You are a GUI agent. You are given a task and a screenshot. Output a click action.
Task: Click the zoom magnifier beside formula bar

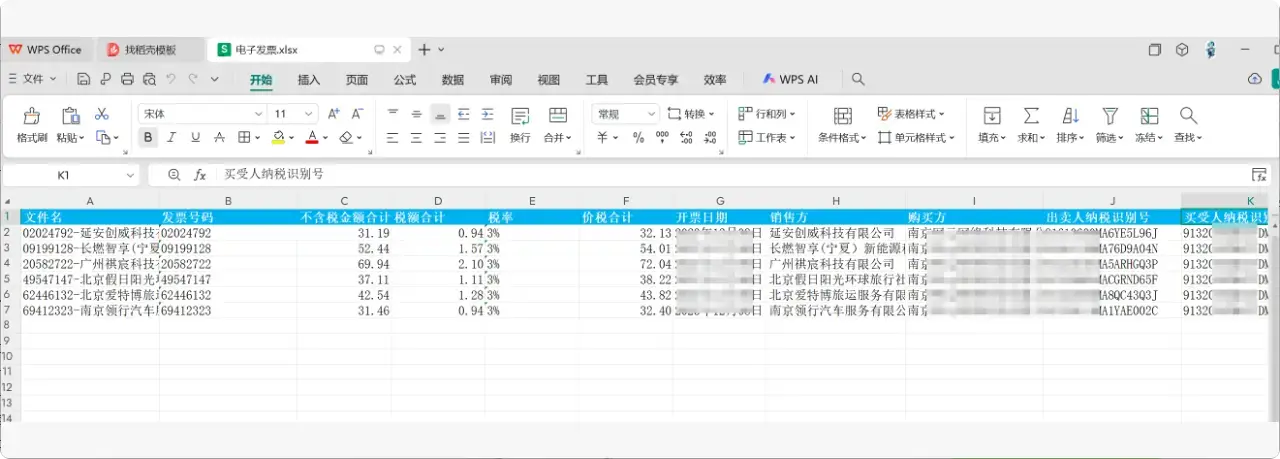[x=174, y=174]
